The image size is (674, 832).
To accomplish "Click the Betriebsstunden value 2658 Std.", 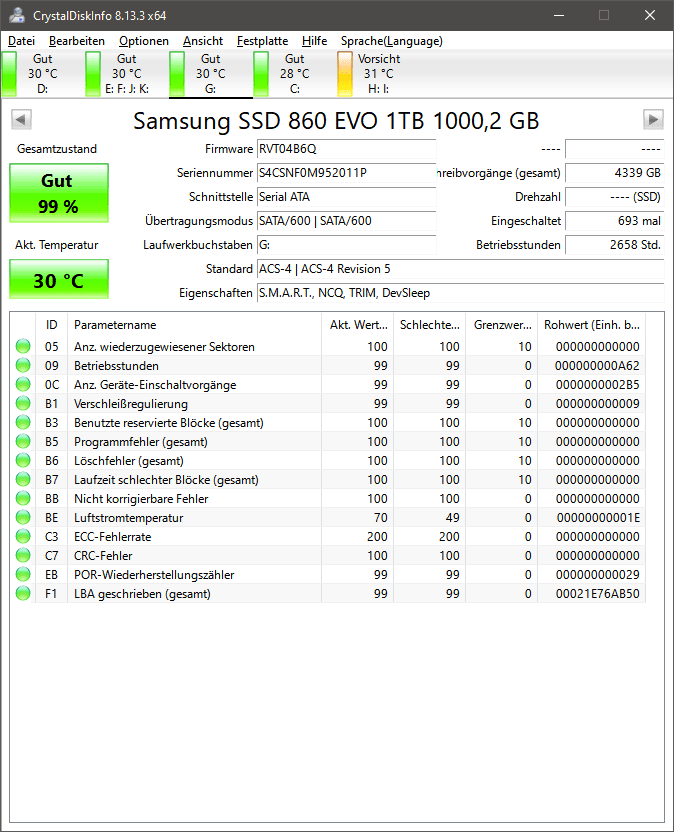I will [615, 245].
